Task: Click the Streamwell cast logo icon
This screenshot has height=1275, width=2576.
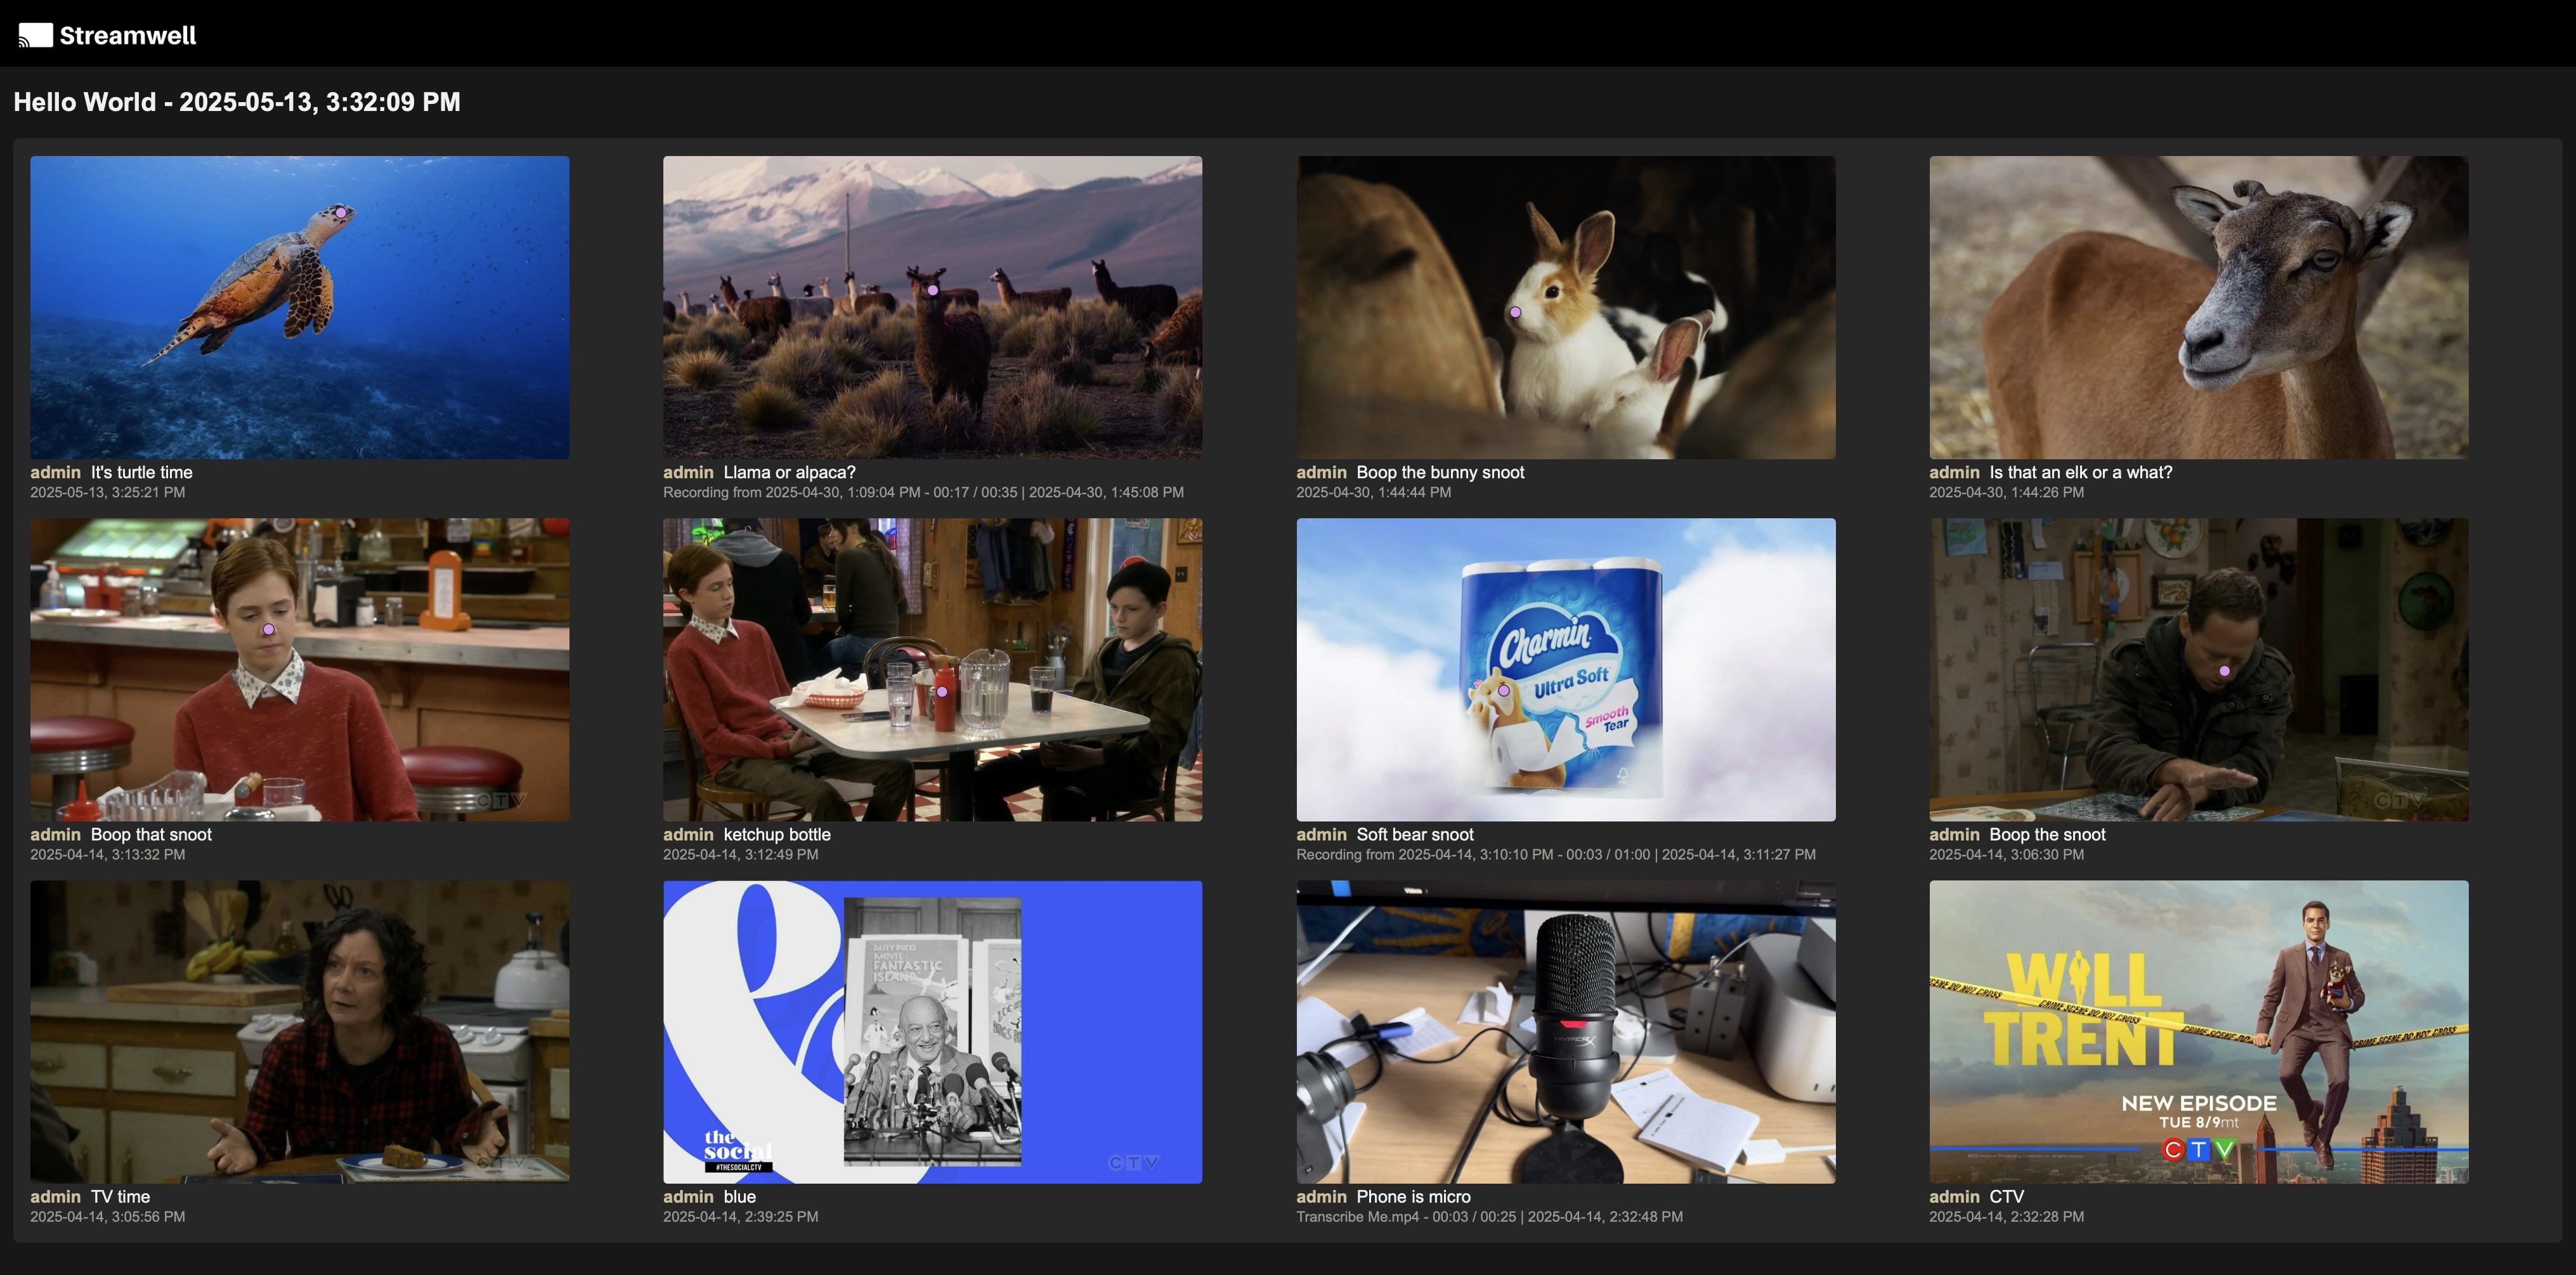Action: pyautogui.click(x=35, y=36)
